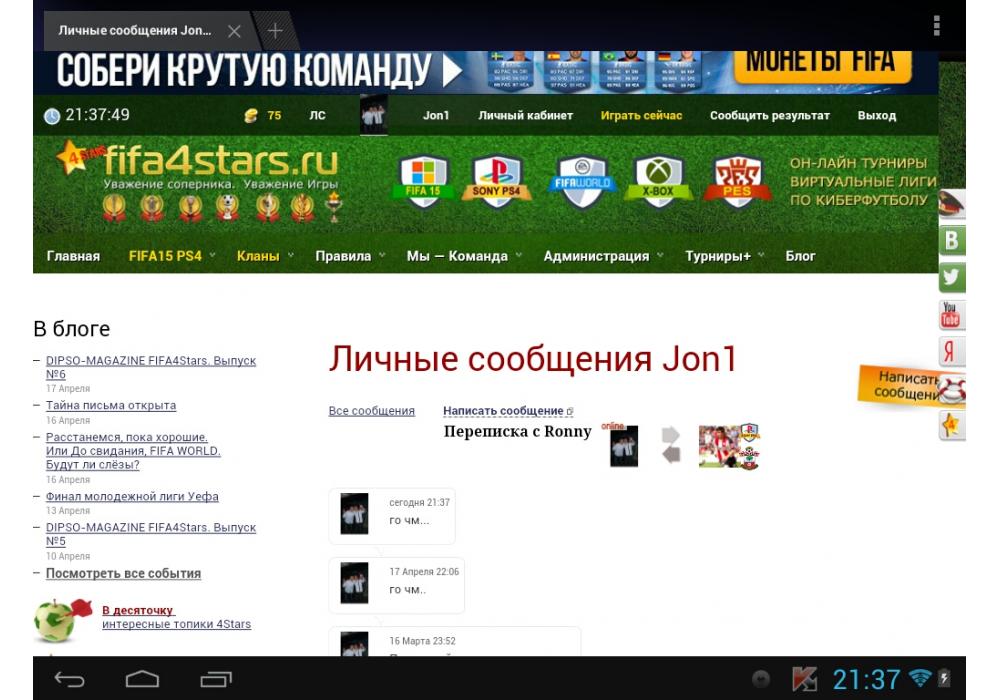Go to Главная in the nav bar
The width and height of the screenshot is (1000, 700).
click(73, 256)
